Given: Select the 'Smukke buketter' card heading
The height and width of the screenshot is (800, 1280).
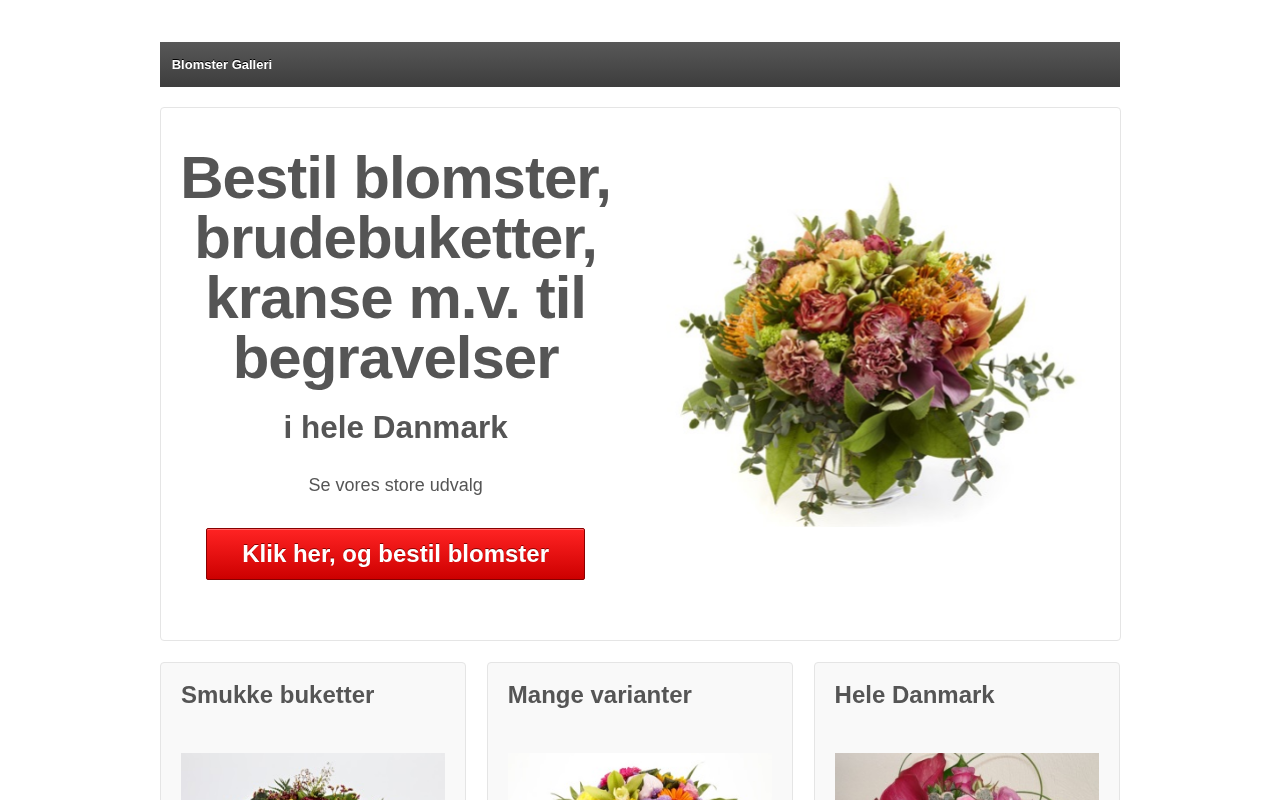Looking at the screenshot, I should (278, 695).
